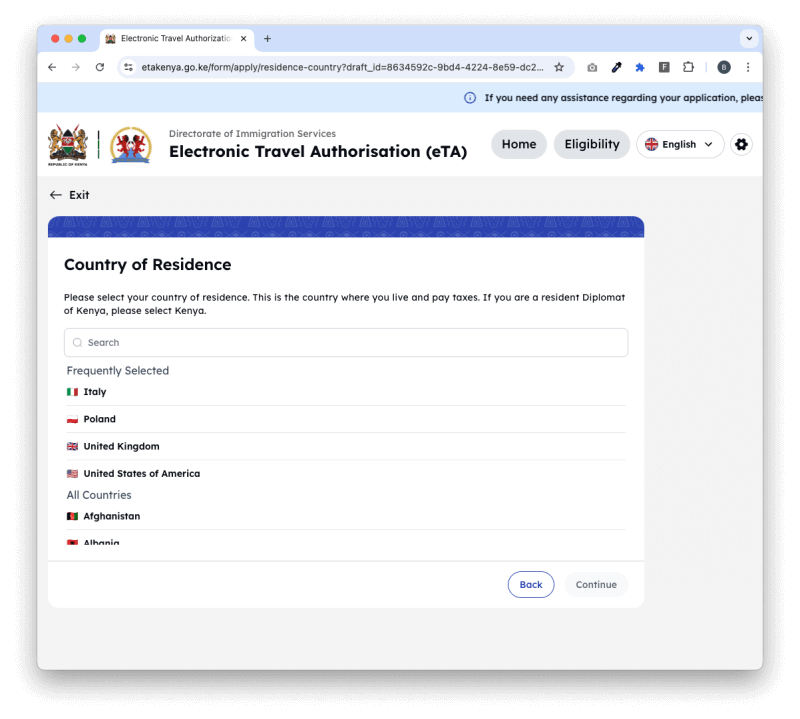Image resolution: width=800 pixels, height=719 pixels.
Task: Open the Chrome profile avatar B
Action: [x=723, y=67]
